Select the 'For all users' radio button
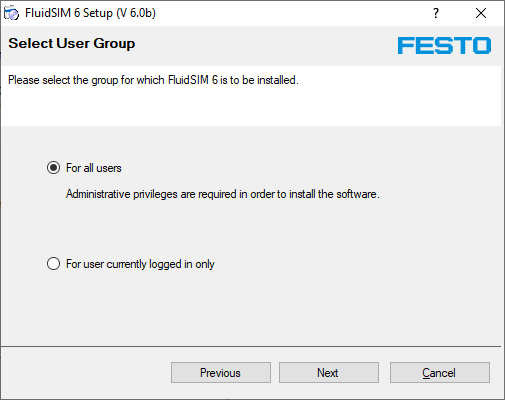 point(53,168)
